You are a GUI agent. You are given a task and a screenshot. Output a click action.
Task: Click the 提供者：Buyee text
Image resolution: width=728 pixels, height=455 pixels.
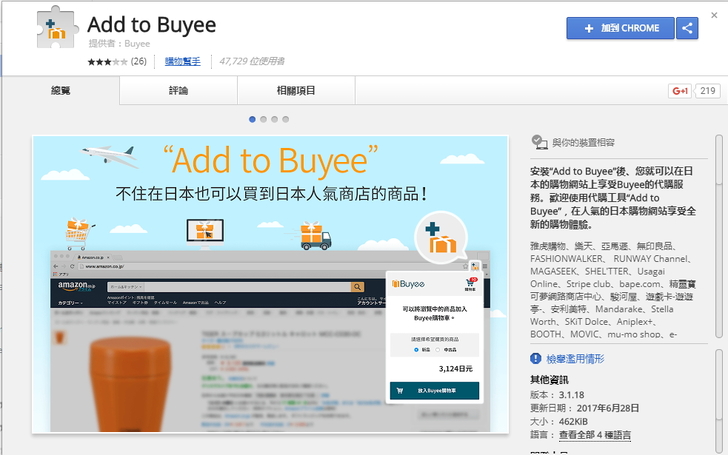tap(119, 44)
